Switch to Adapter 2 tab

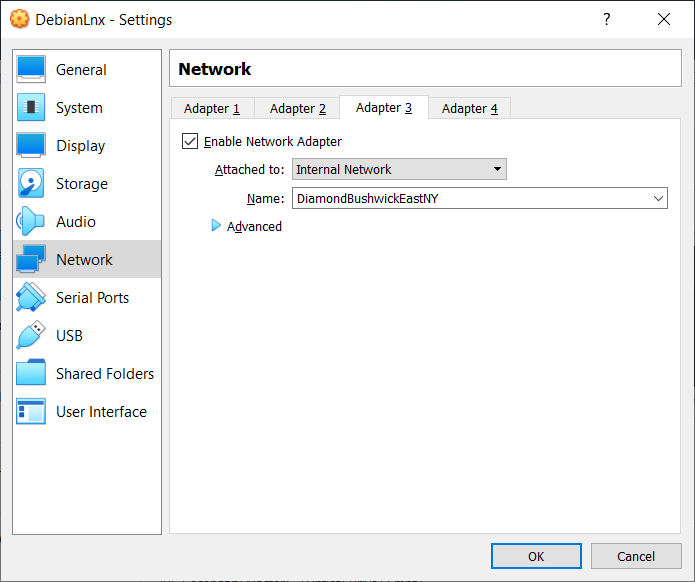(x=298, y=108)
